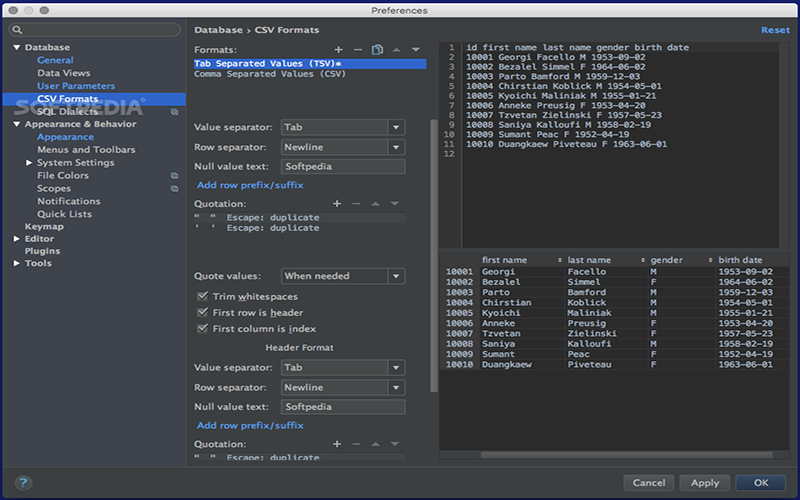This screenshot has width=800, height=500.
Task: Click project-level icon beside File Colors
Action: [x=174, y=176]
